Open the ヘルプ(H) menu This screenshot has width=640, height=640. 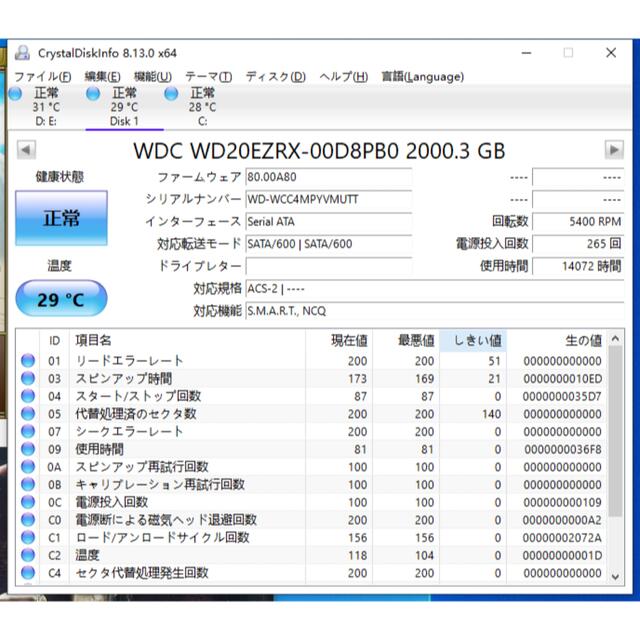click(344, 77)
